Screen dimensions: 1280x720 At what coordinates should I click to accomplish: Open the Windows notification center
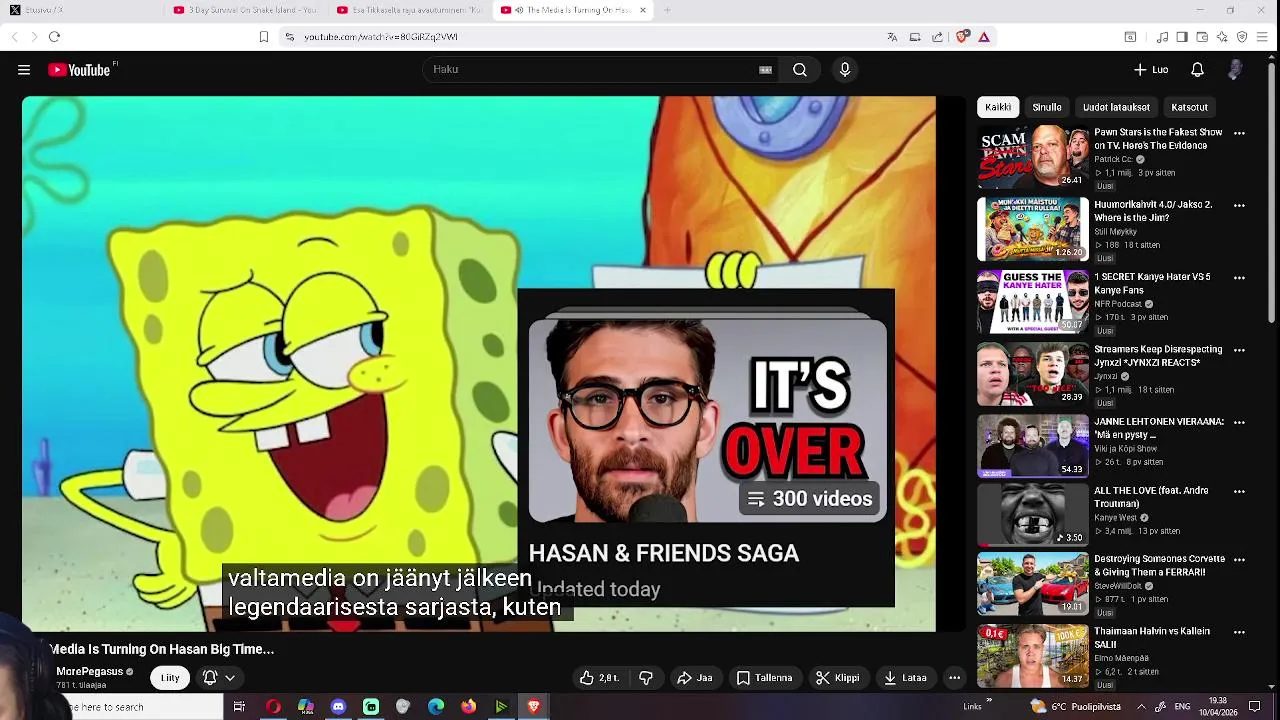point(1255,707)
